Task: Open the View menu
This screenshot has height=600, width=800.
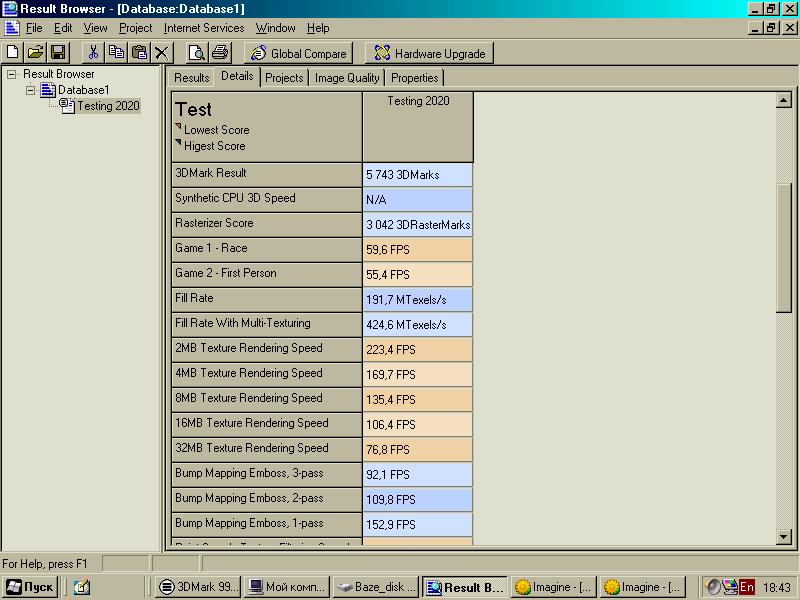Action: pyautogui.click(x=95, y=28)
